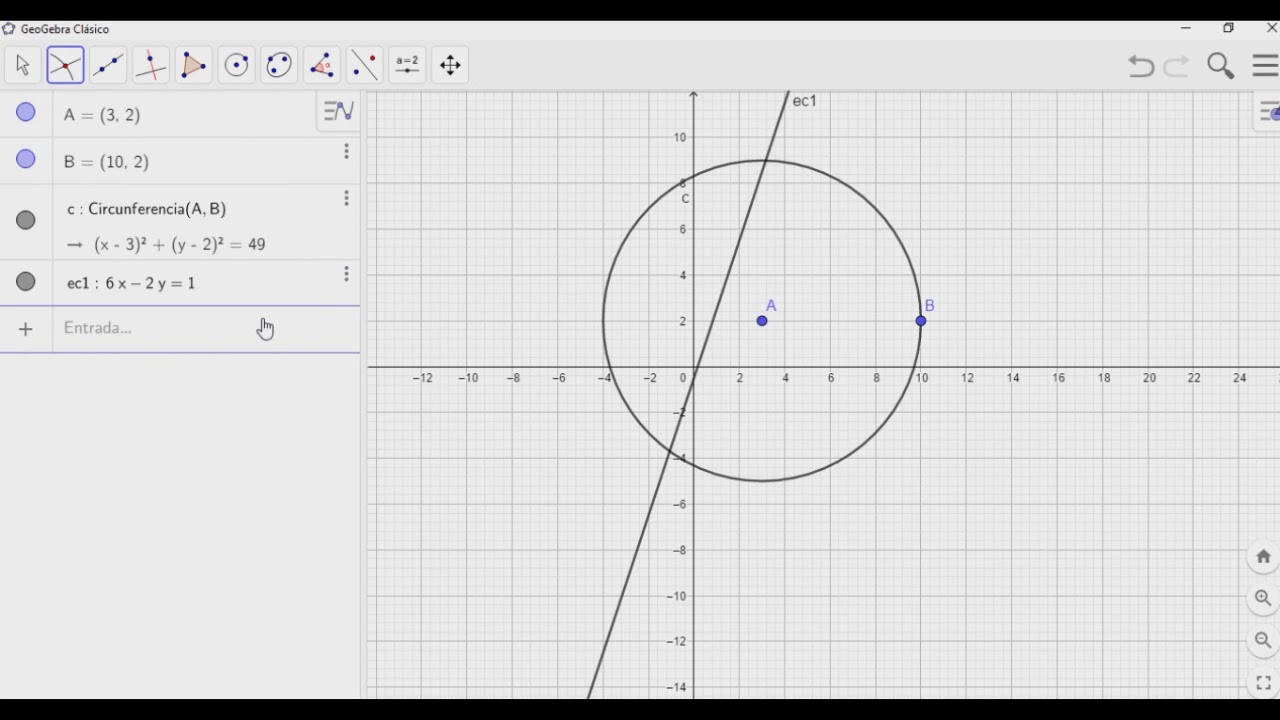Restore down the GeoGebra window
Image resolution: width=1280 pixels, height=720 pixels.
pos(1229,28)
